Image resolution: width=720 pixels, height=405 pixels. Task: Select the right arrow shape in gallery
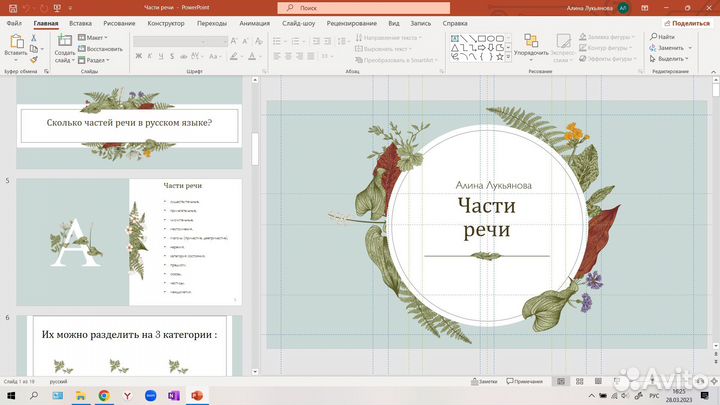click(482, 48)
